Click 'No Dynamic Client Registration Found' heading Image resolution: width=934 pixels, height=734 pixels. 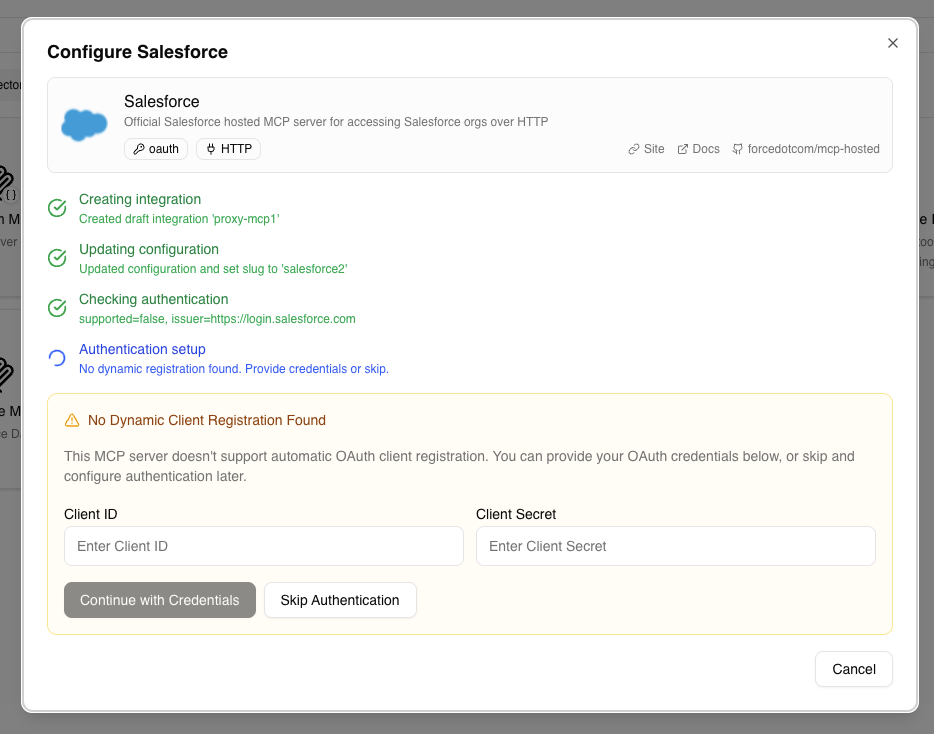tap(207, 421)
